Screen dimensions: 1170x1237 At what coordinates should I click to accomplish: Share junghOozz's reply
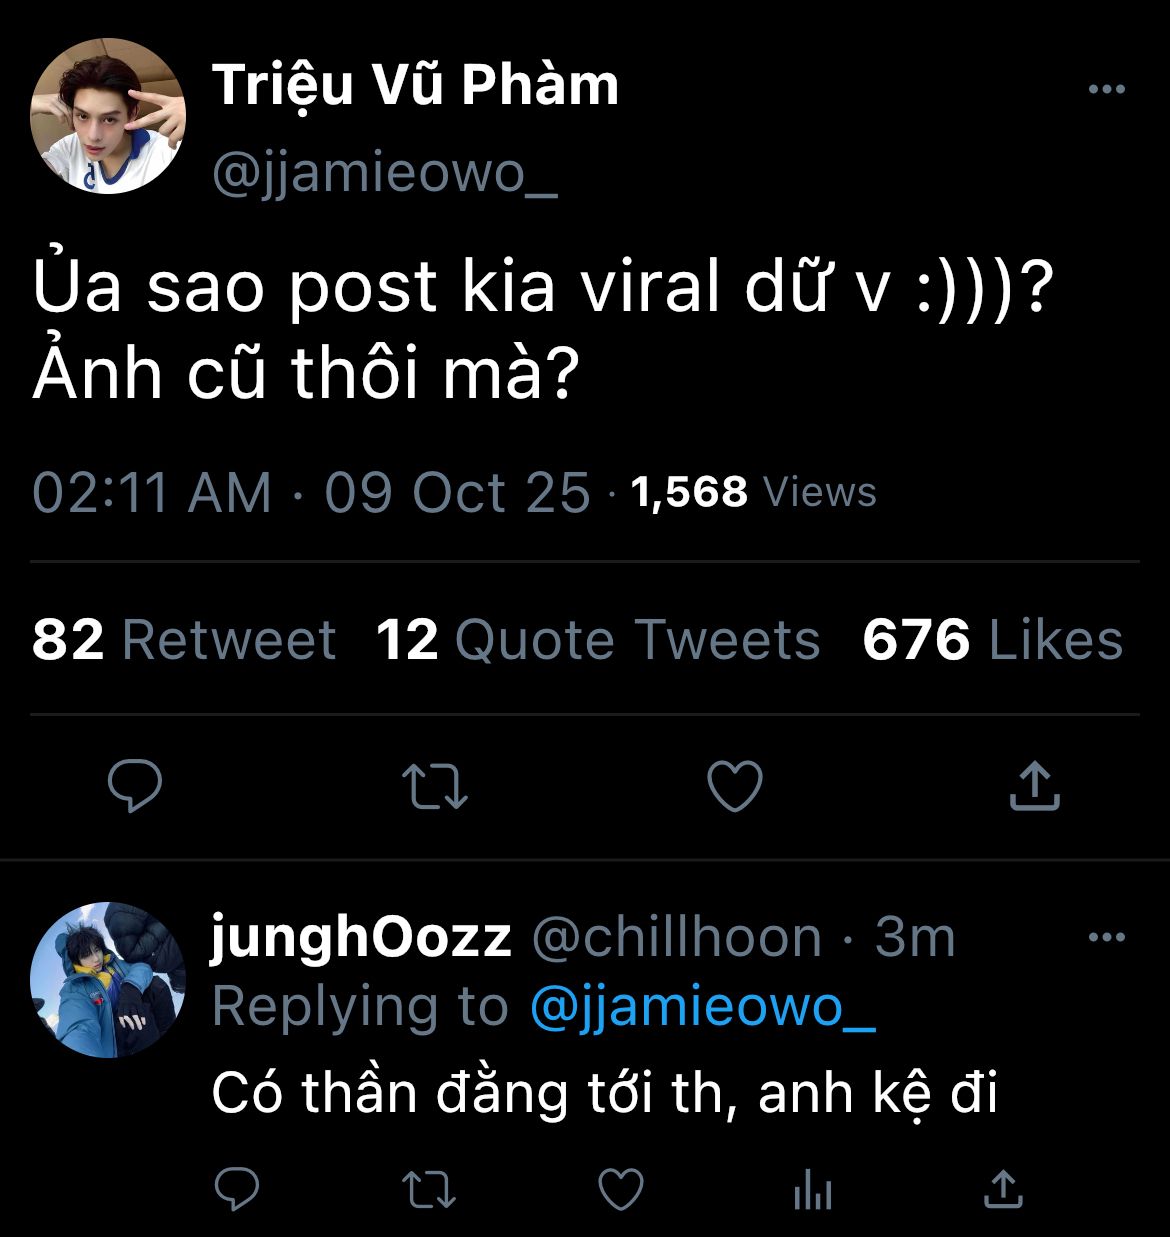pyautogui.click(x=1003, y=1189)
